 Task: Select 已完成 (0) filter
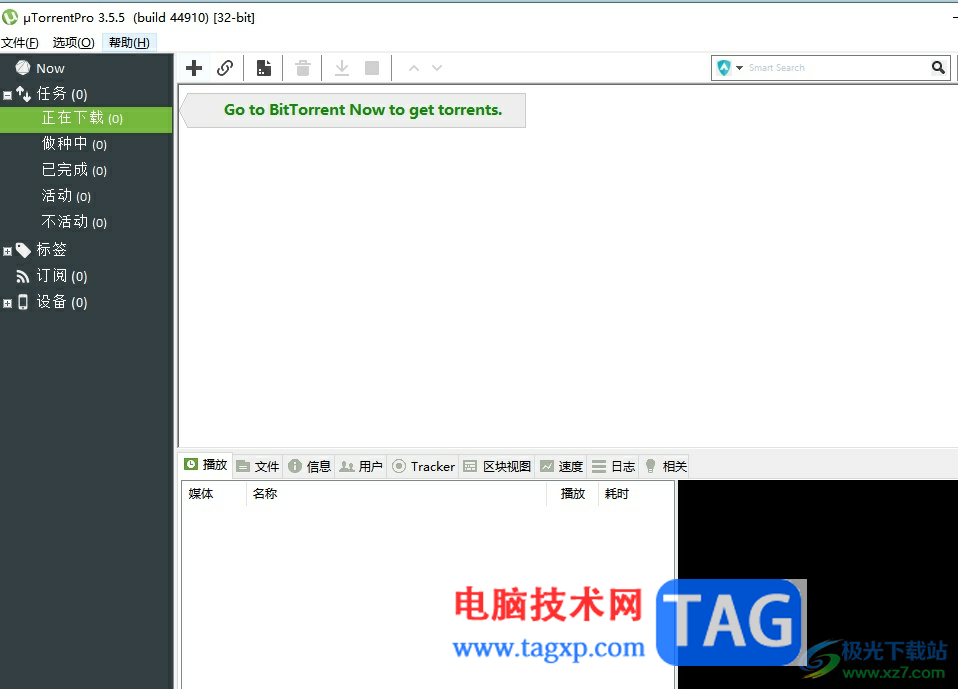[74, 170]
